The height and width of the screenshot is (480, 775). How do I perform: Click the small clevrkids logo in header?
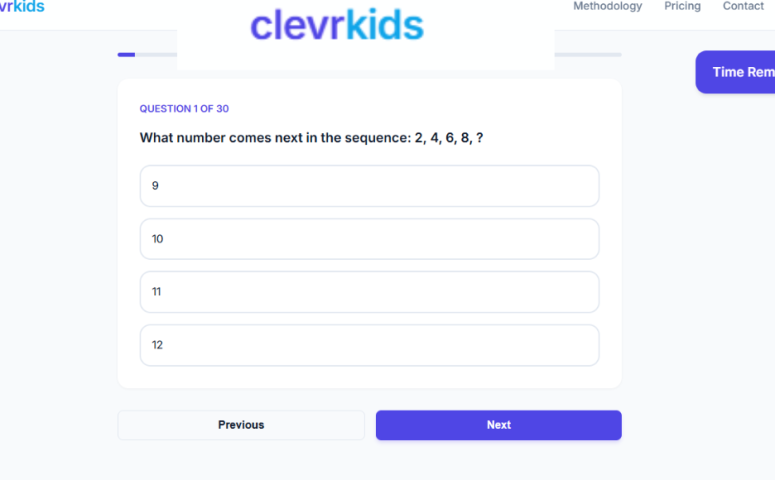[22, 6]
